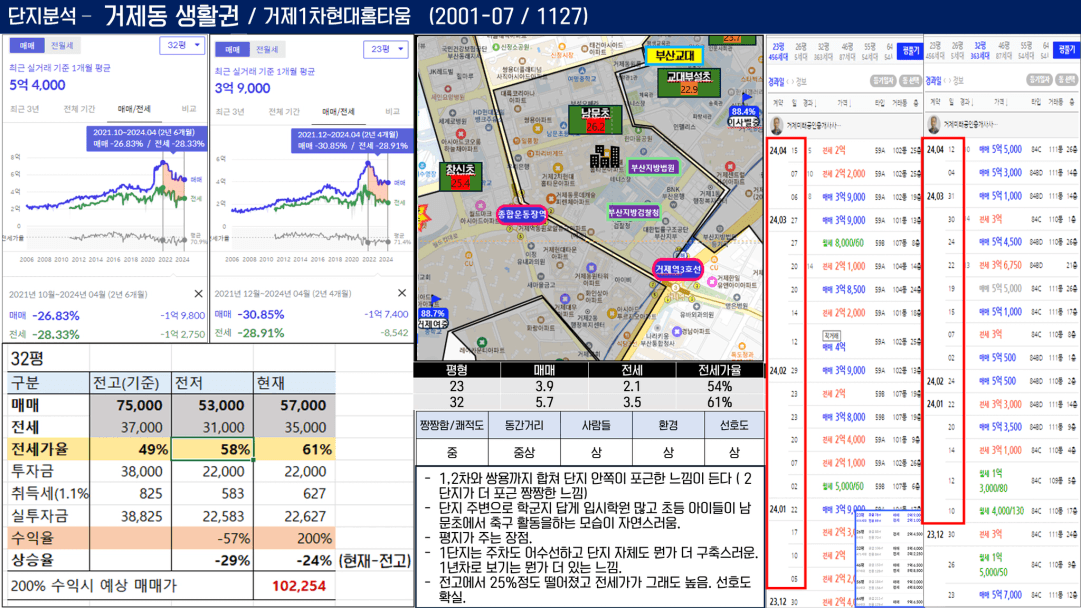Select the red 102,254 expected price cell
1081x608 pixels.
tap(294, 586)
